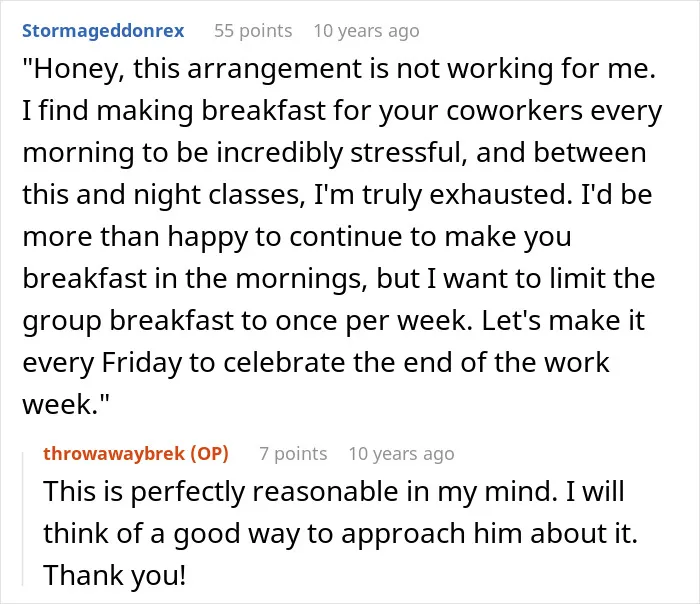Click 'celebrate the end of the work' line
The image size is (700, 604).
pos(416,362)
